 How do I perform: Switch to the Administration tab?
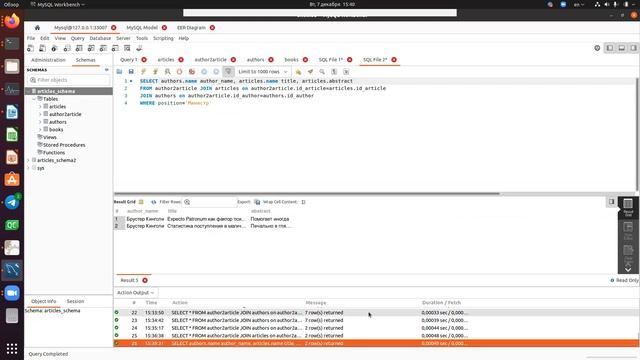click(48, 60)
